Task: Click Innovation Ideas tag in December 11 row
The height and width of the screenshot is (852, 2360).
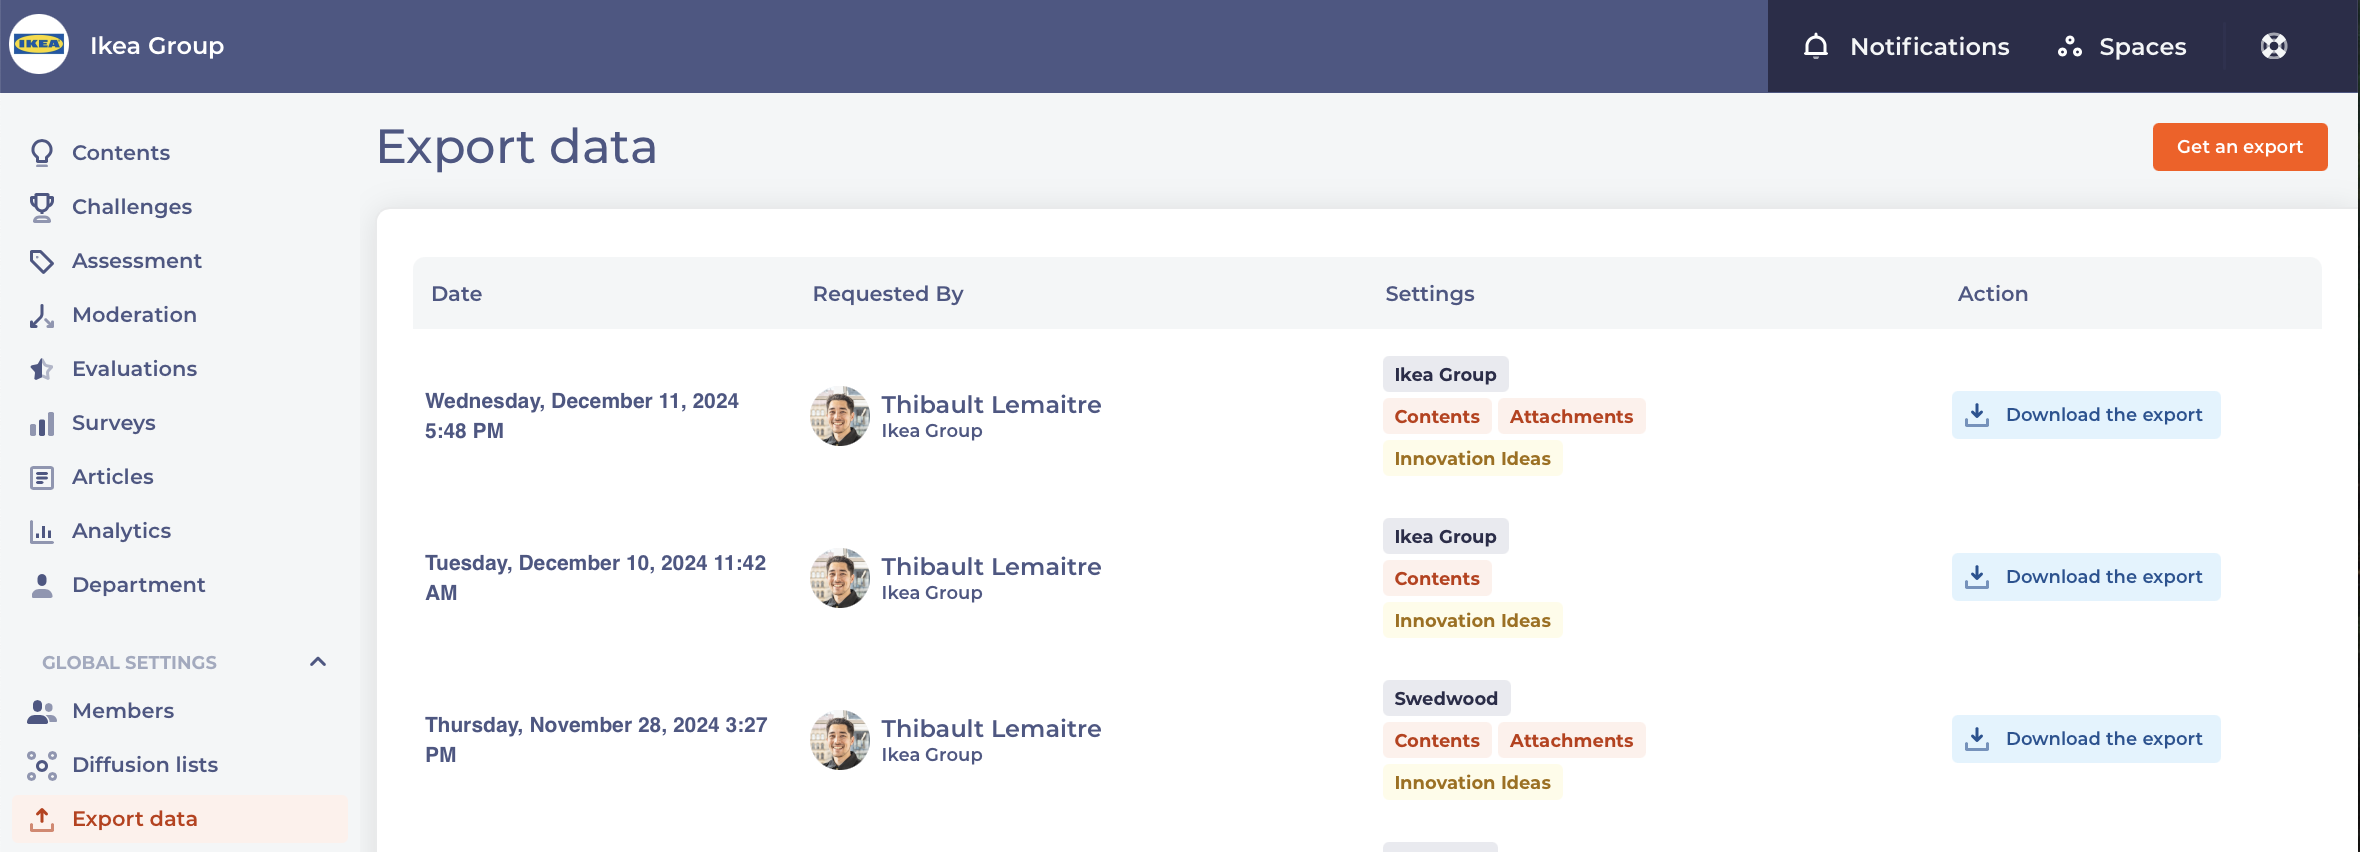Action: (x=1472, y=458)
